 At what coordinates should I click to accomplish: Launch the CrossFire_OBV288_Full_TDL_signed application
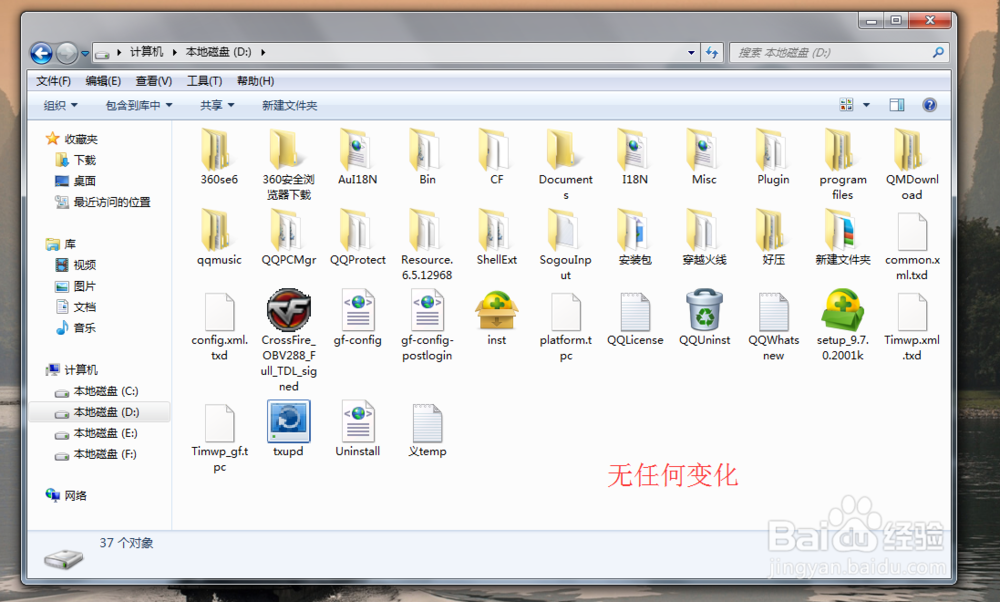click(x=288, y=310)
